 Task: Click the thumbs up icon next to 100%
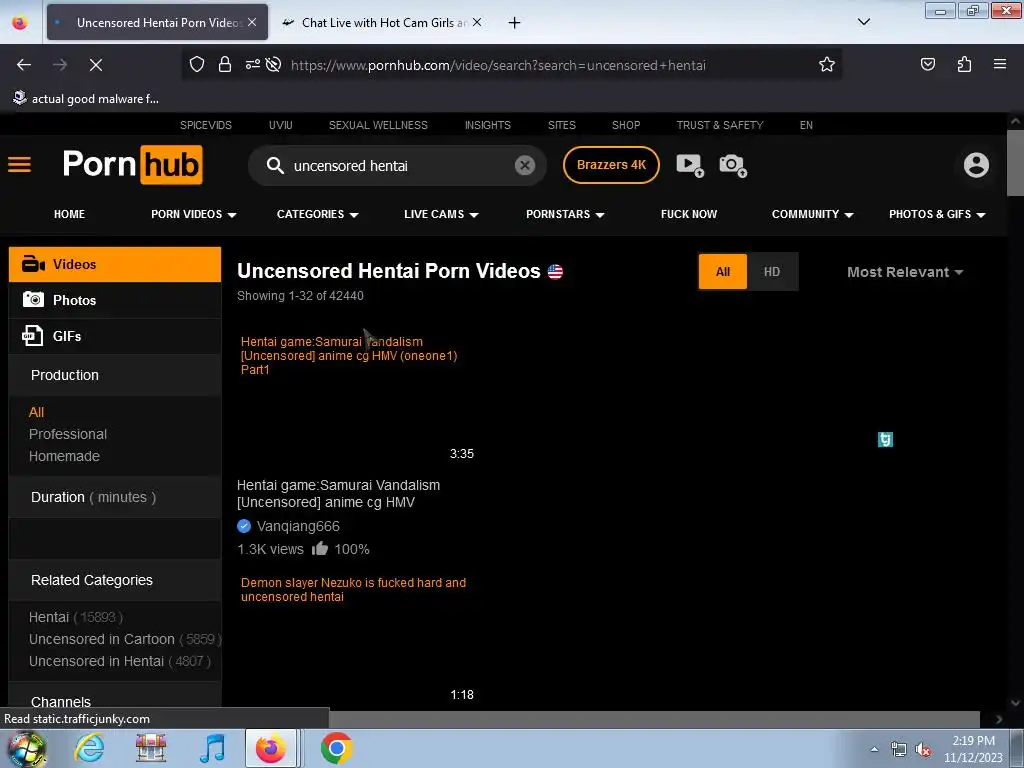(319, 549)
